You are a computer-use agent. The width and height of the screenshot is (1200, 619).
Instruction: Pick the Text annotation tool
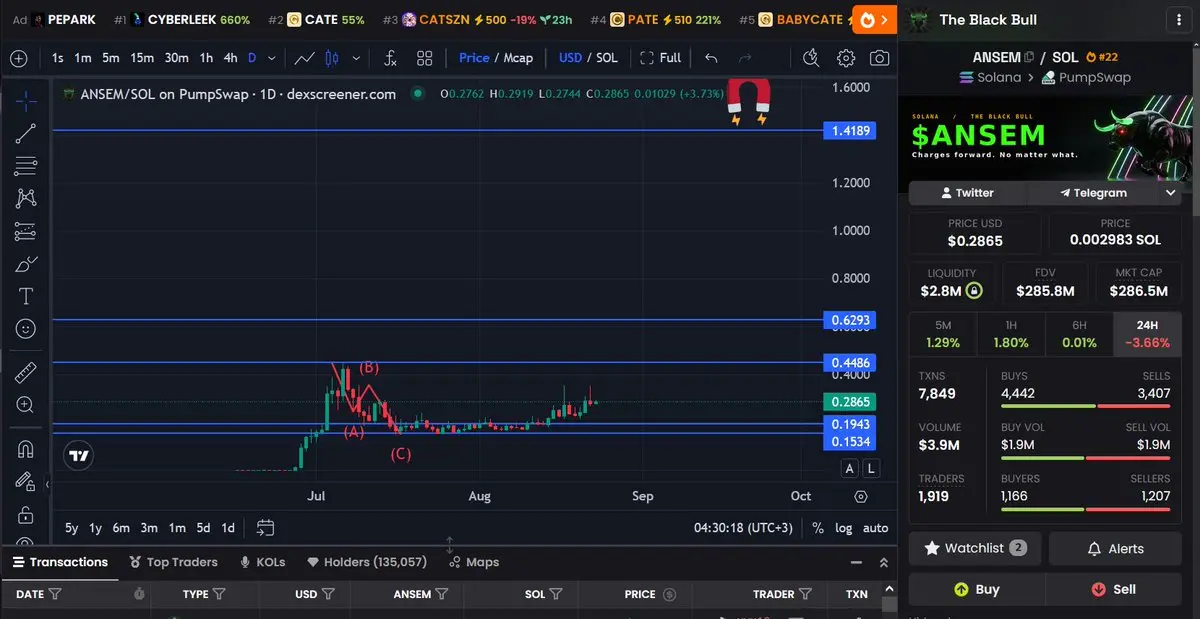(26, 297)
